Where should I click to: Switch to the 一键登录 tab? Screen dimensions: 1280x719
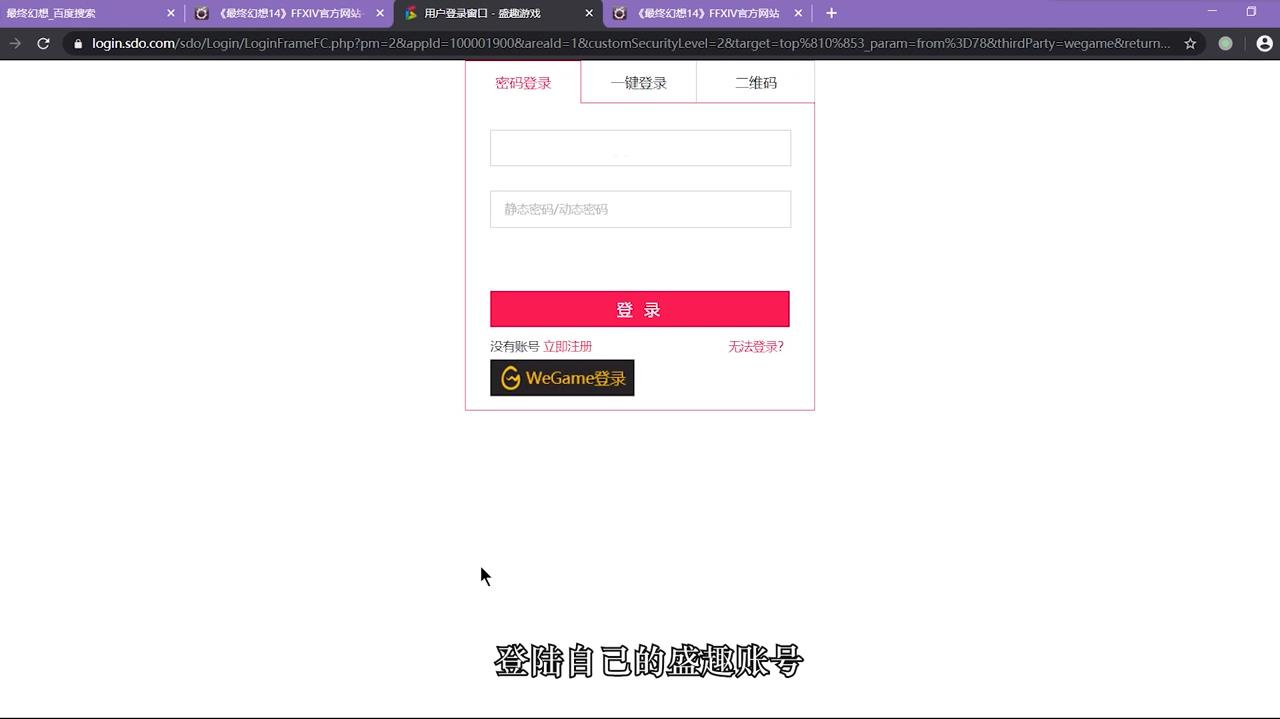coord(638,83)
